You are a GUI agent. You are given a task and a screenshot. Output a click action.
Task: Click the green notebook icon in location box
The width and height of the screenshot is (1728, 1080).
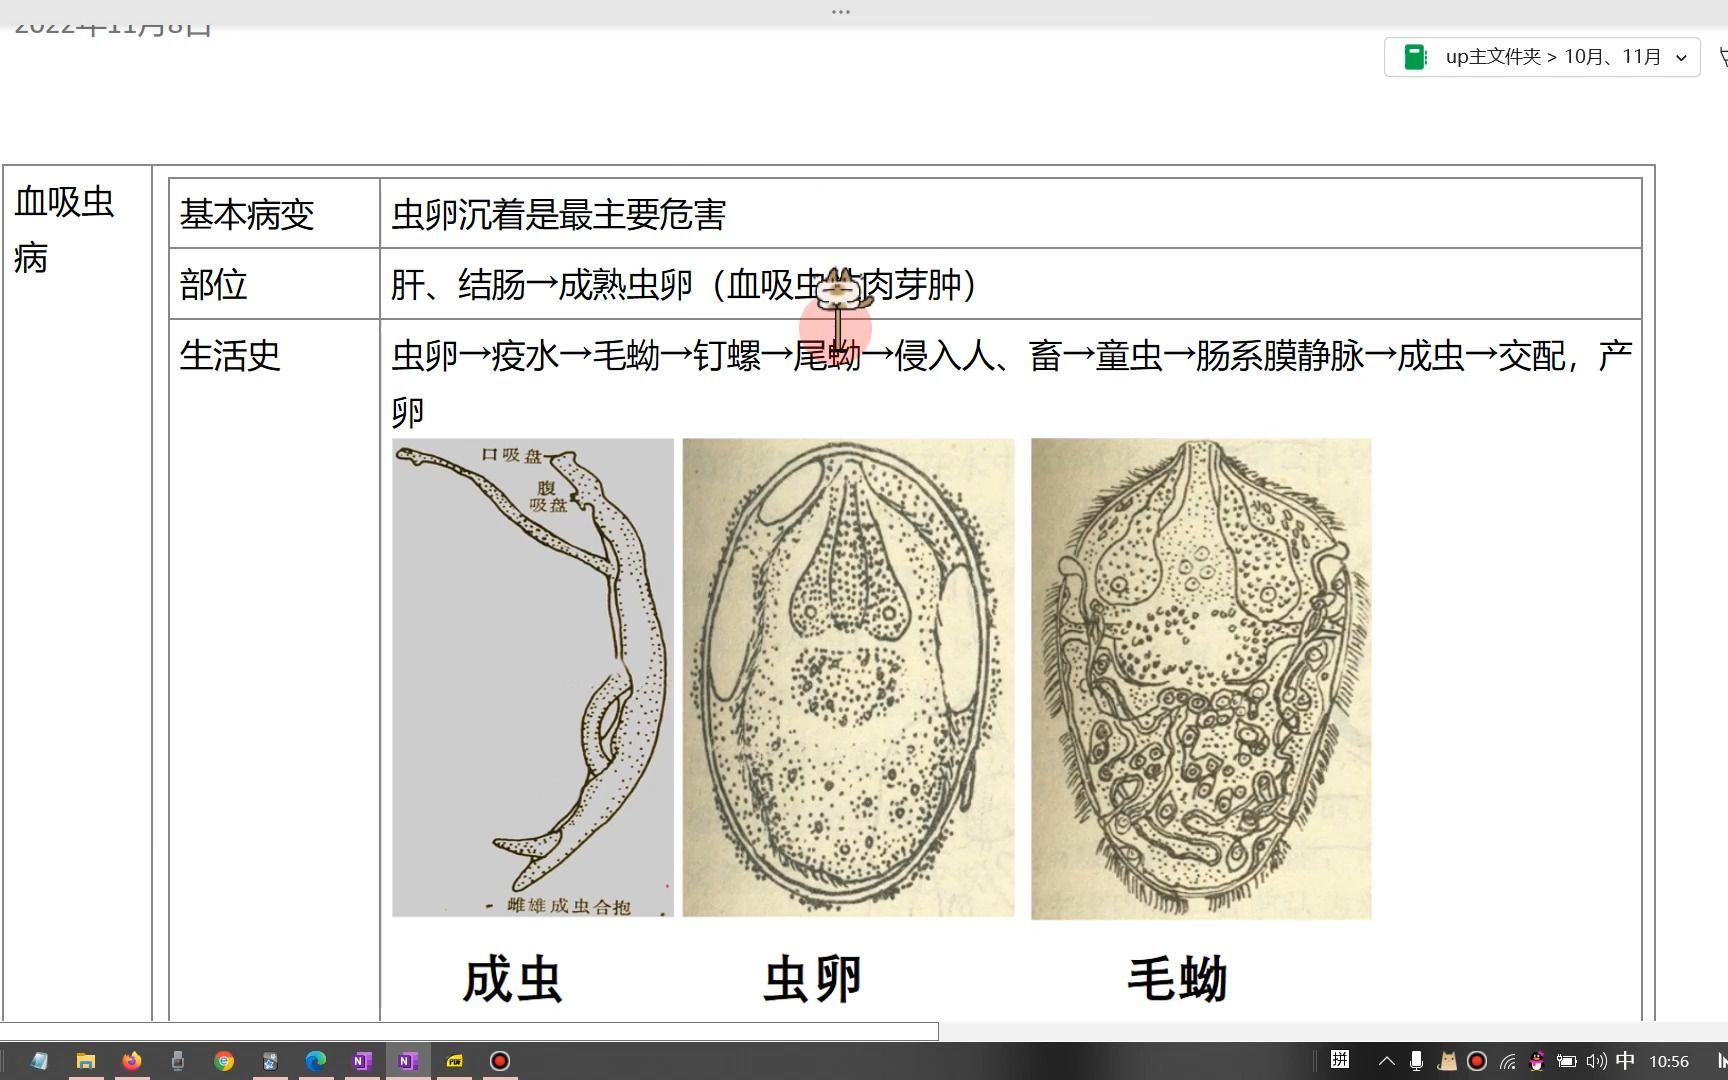[x=1415, y=57]
